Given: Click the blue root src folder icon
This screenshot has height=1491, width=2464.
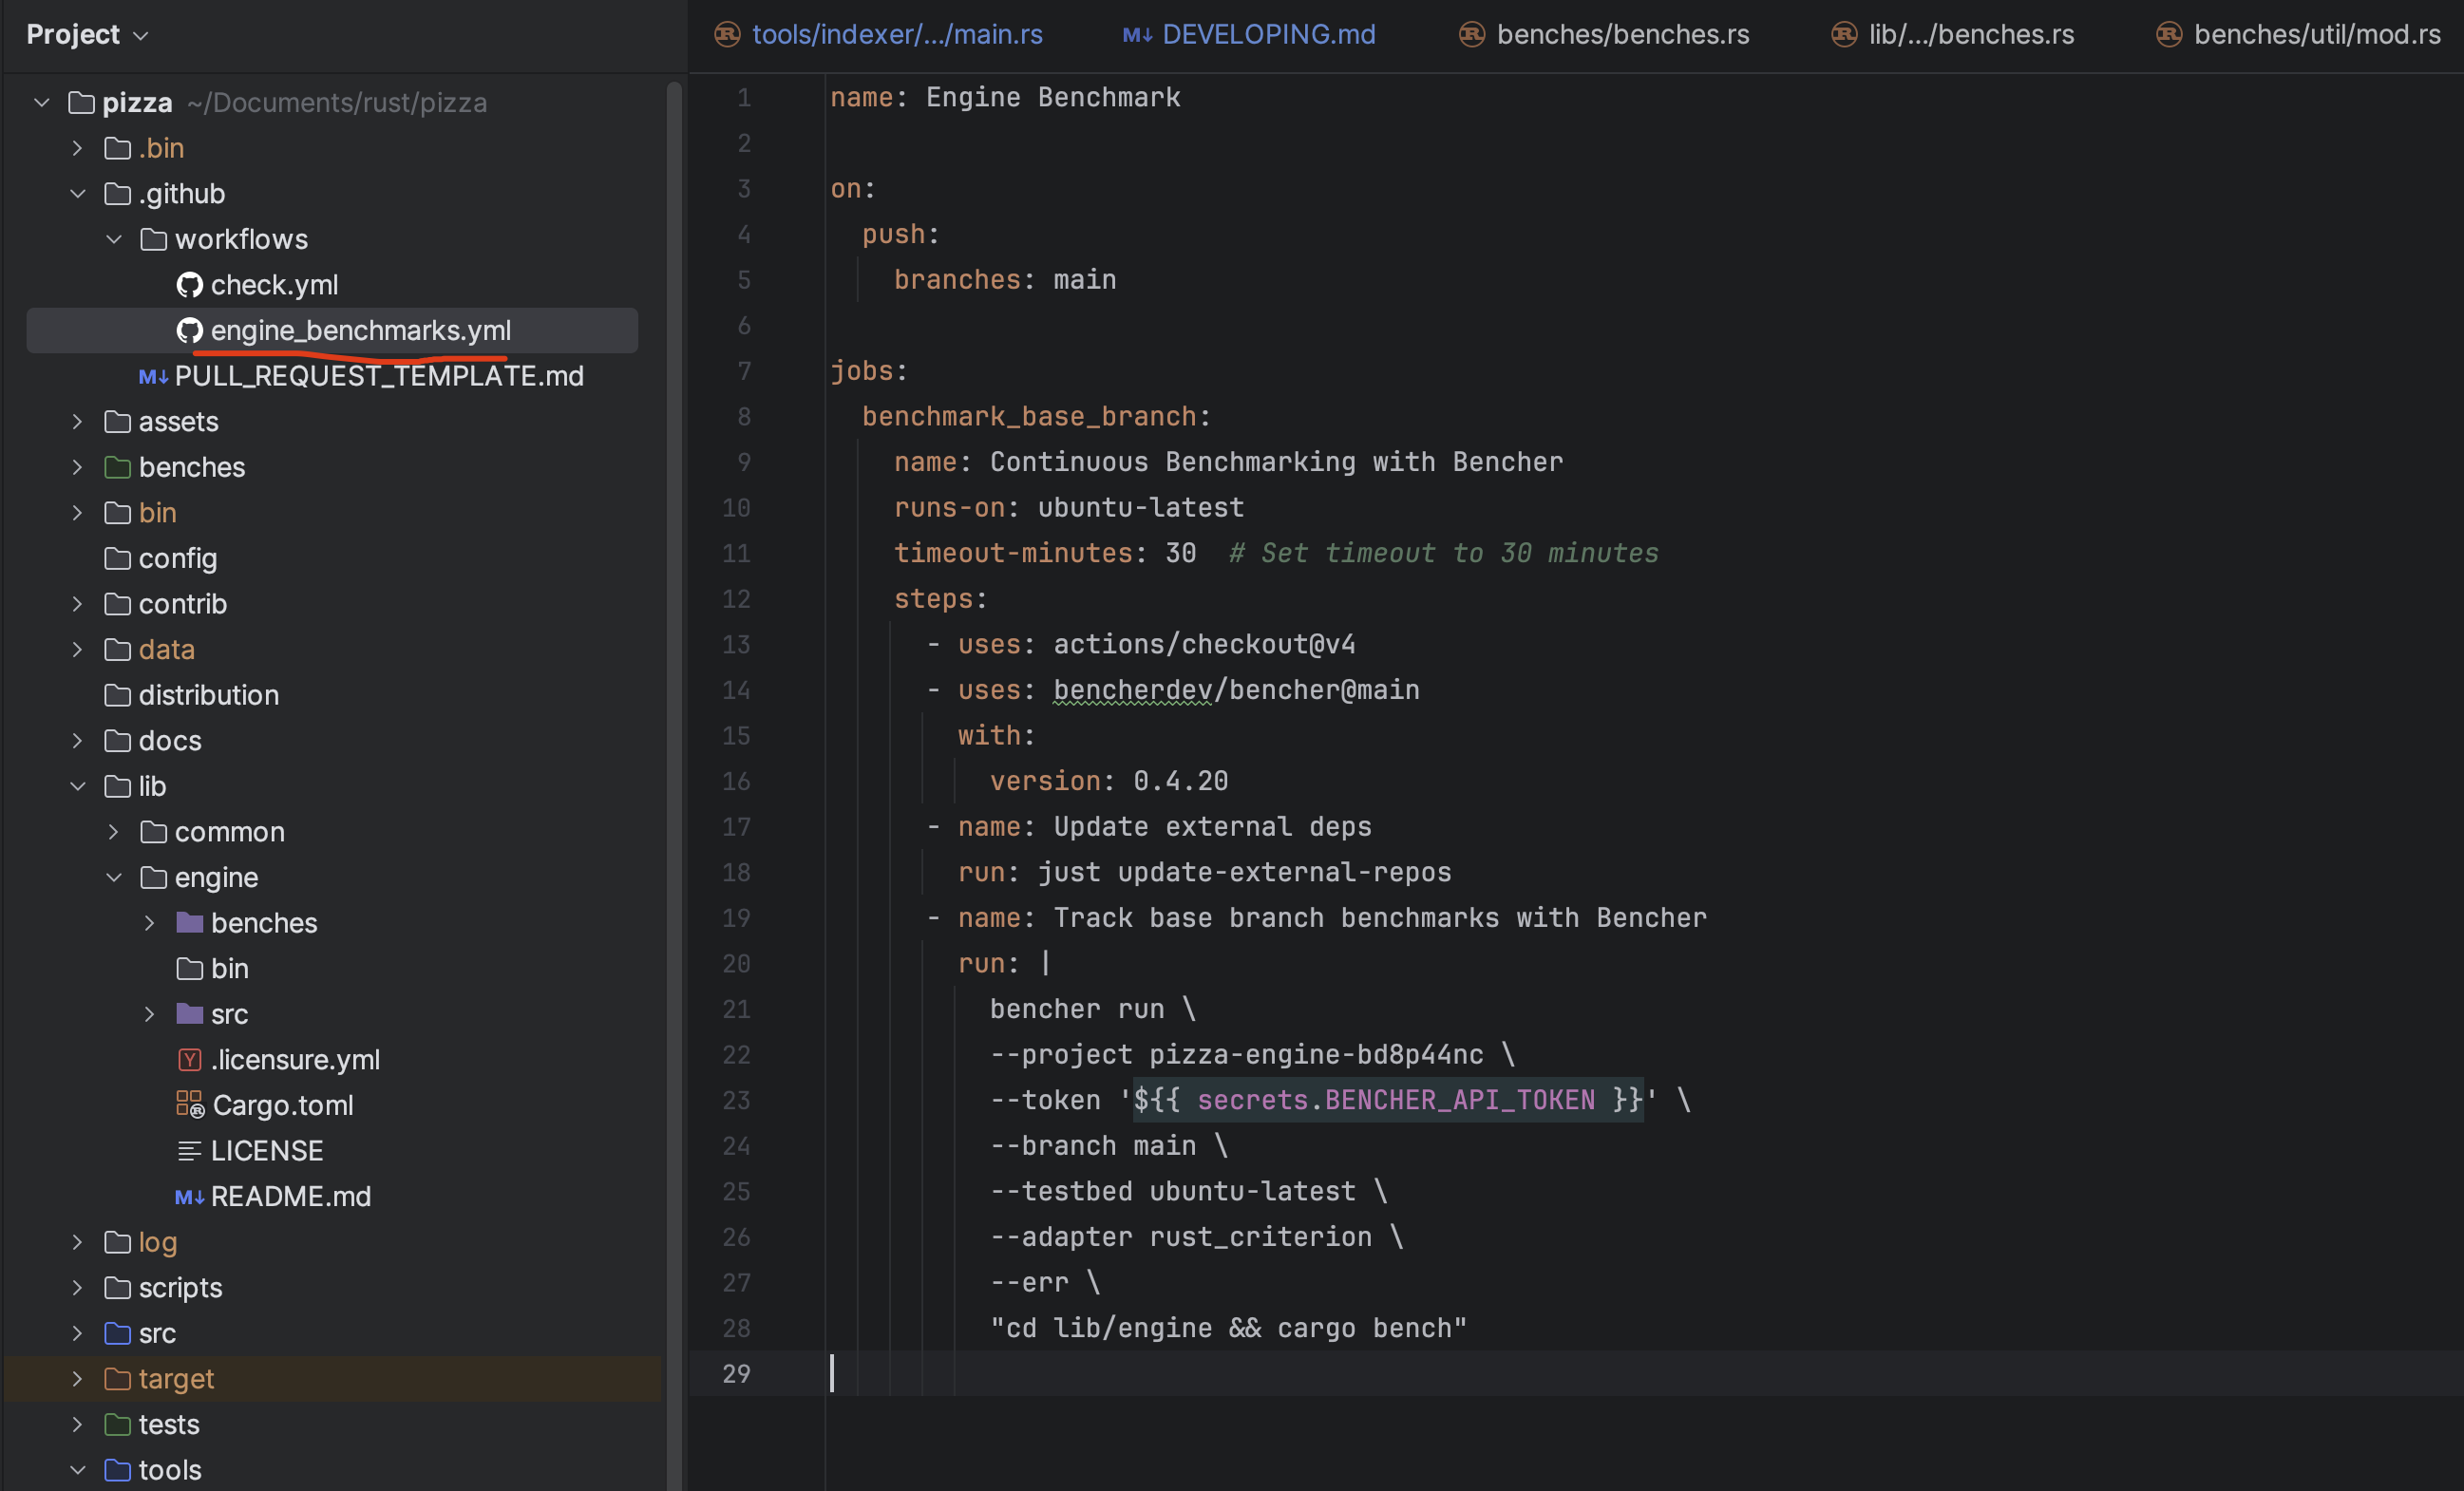Looking at the screenshot, I should [117, 1333].
